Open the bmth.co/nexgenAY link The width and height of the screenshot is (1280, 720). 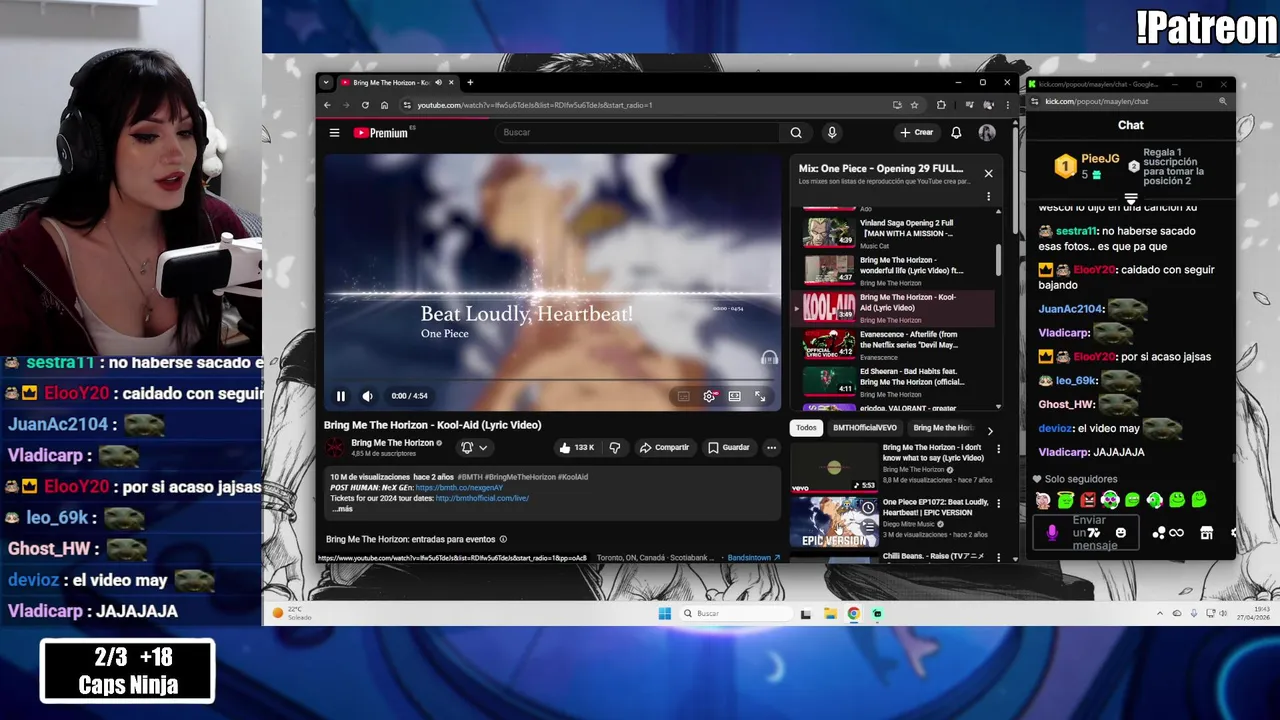click(x=459, y=487)
